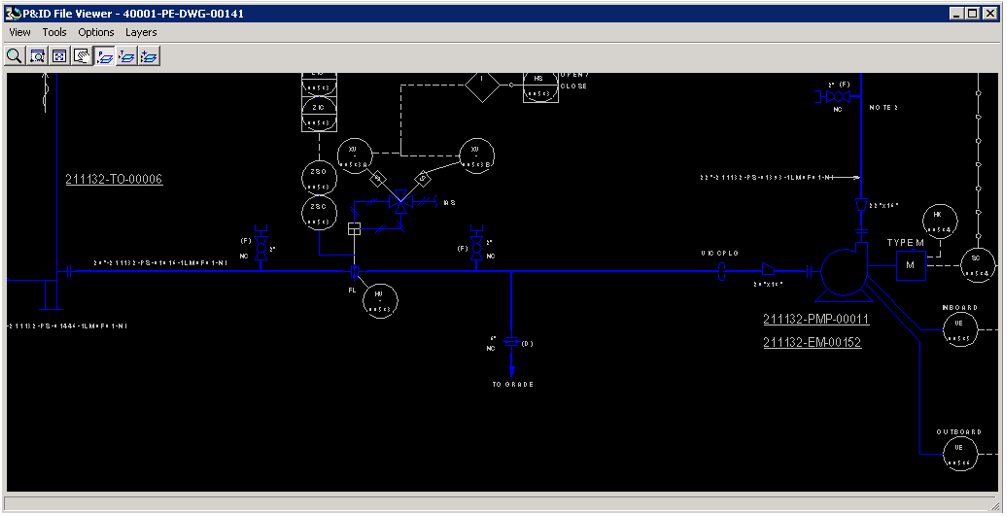Click the fit-to-screen toolbar icon
This screenshot has height=517, width=1007.
coord(59,56)
